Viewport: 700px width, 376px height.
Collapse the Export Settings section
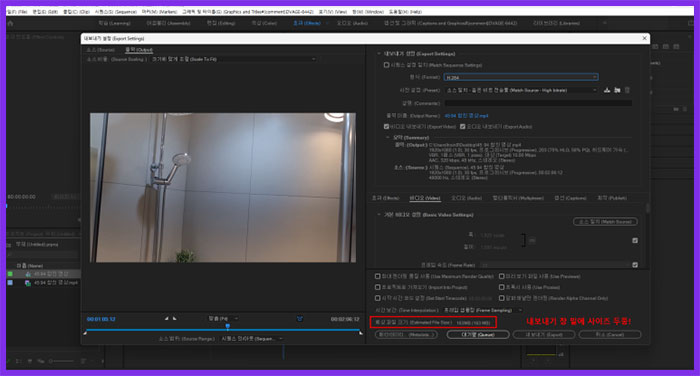click(379, 54)
